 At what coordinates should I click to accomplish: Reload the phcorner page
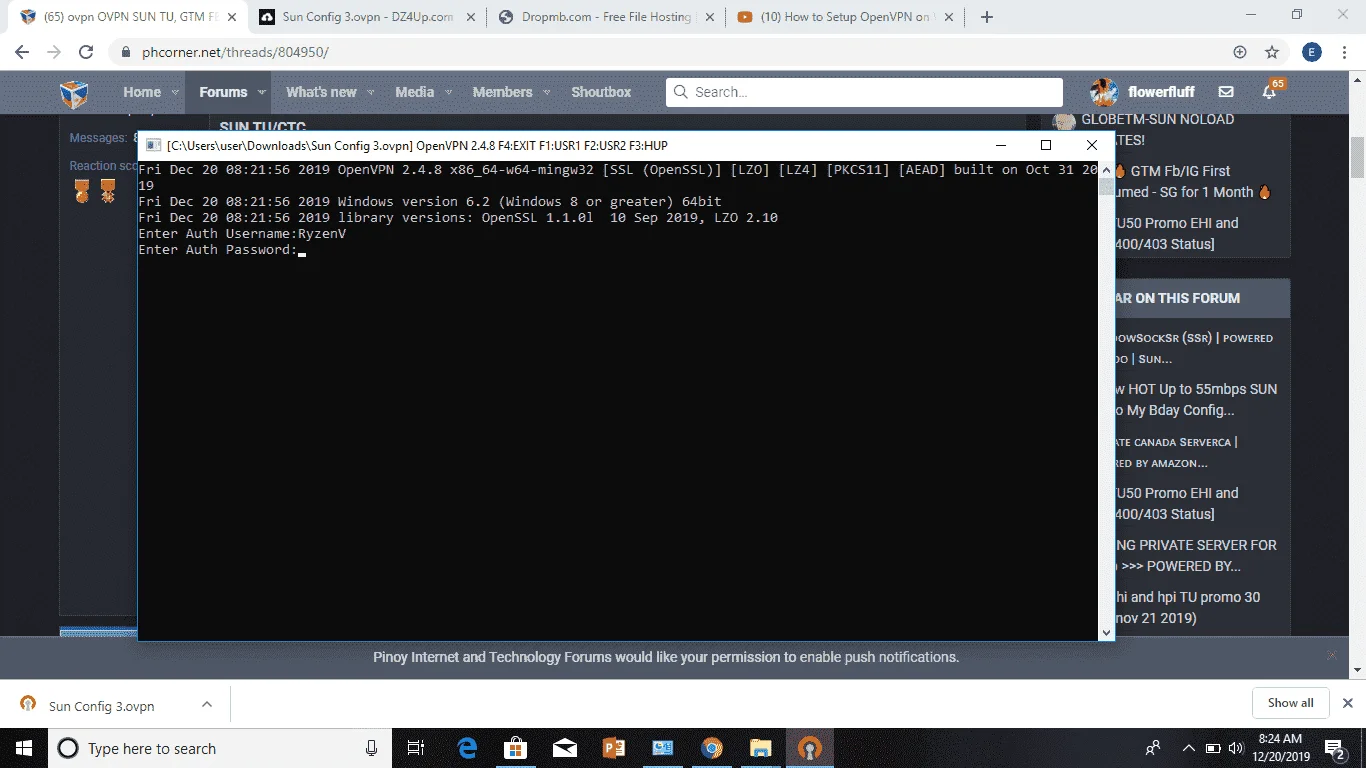point(86,52)
